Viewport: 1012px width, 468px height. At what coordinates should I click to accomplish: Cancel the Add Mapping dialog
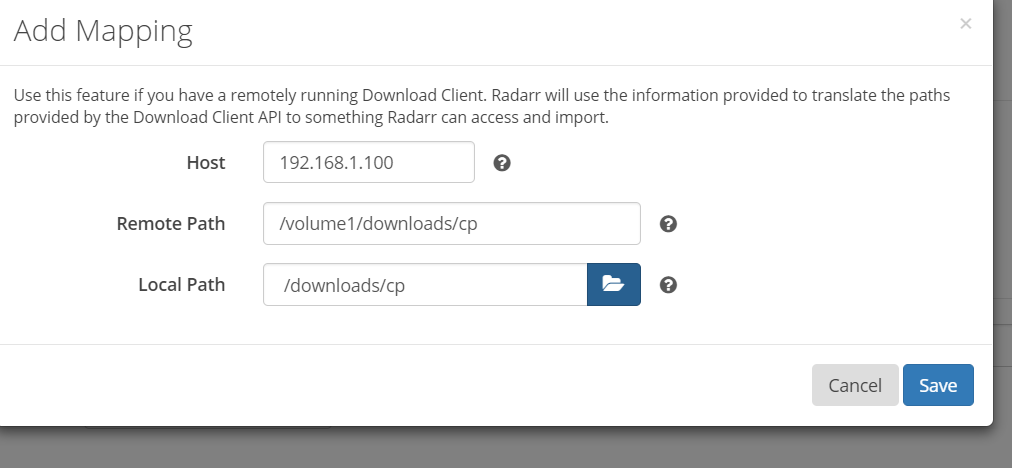click(855, 385)
